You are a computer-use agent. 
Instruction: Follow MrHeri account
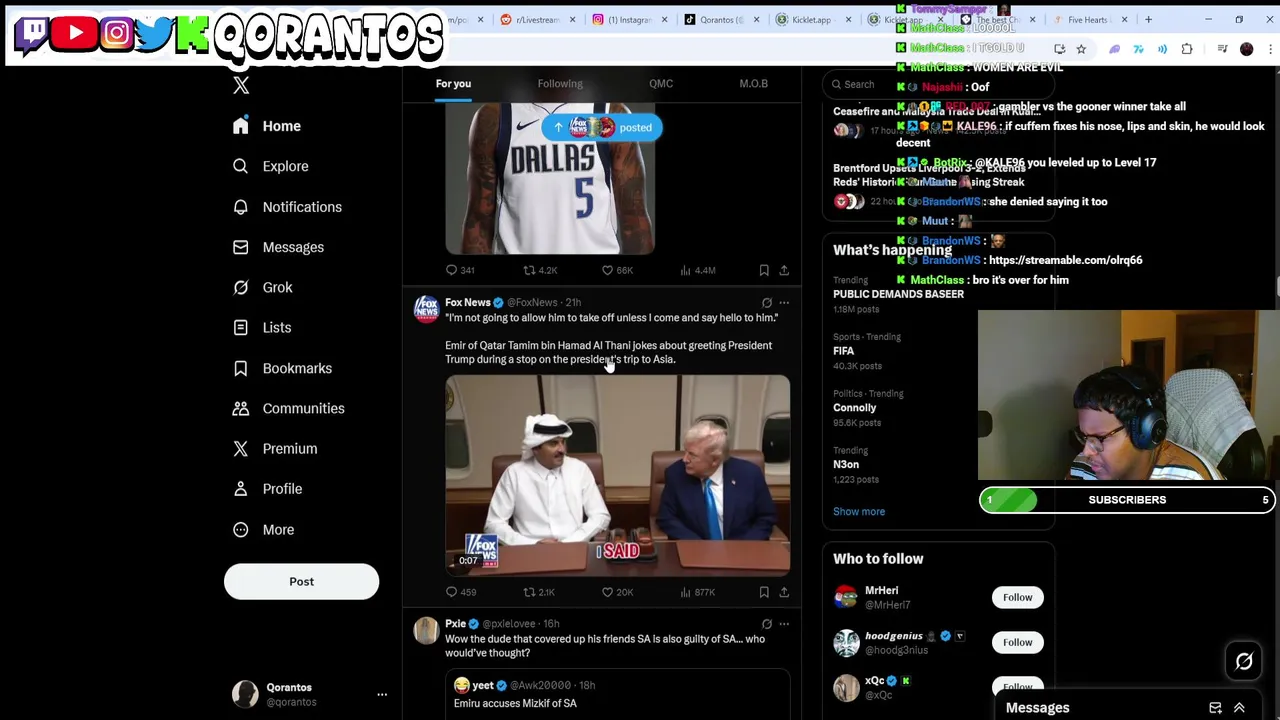click(x=1017, y=597)
